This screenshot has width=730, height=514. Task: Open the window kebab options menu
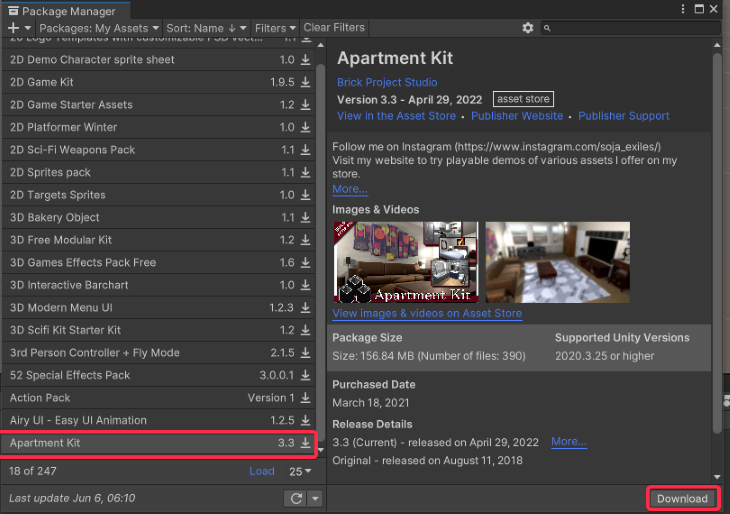click(x=683, y=9)
